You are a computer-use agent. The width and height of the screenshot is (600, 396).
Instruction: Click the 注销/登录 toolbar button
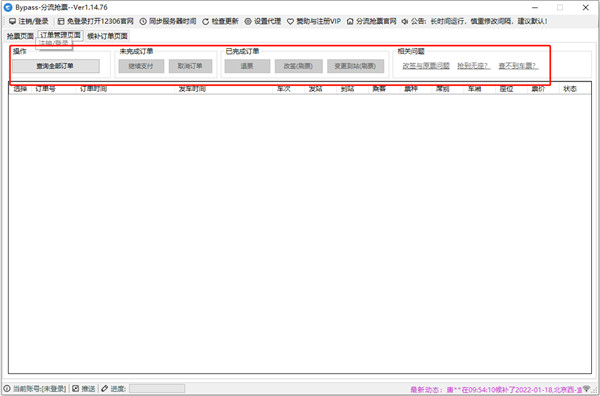[29, 21]
